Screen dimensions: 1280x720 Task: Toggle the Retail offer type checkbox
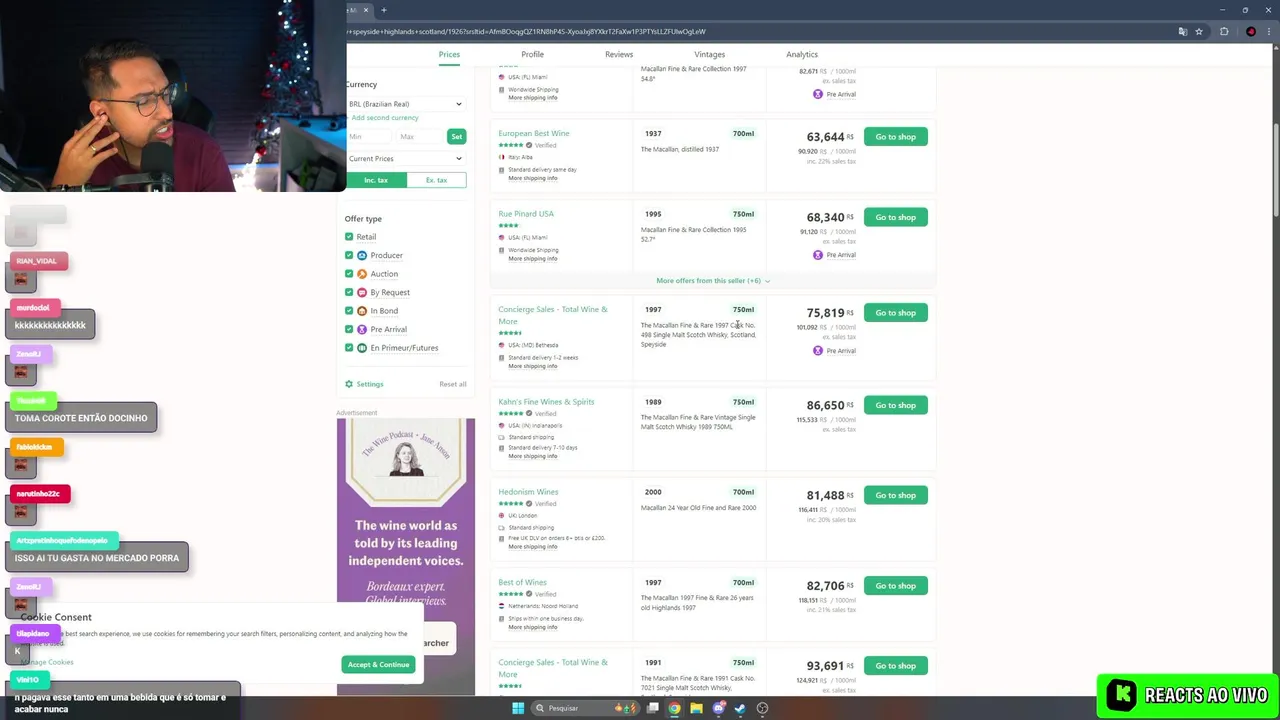click(349, 237)
